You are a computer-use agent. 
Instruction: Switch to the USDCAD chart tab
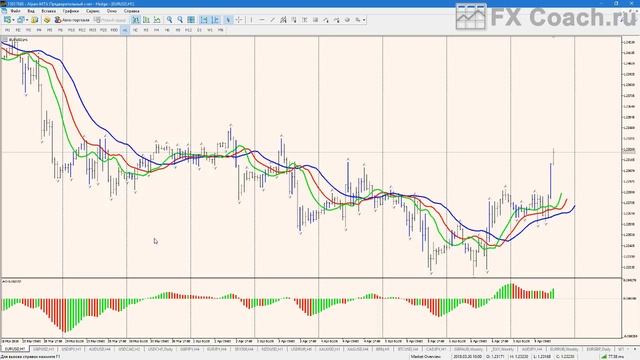coord(129,349)
